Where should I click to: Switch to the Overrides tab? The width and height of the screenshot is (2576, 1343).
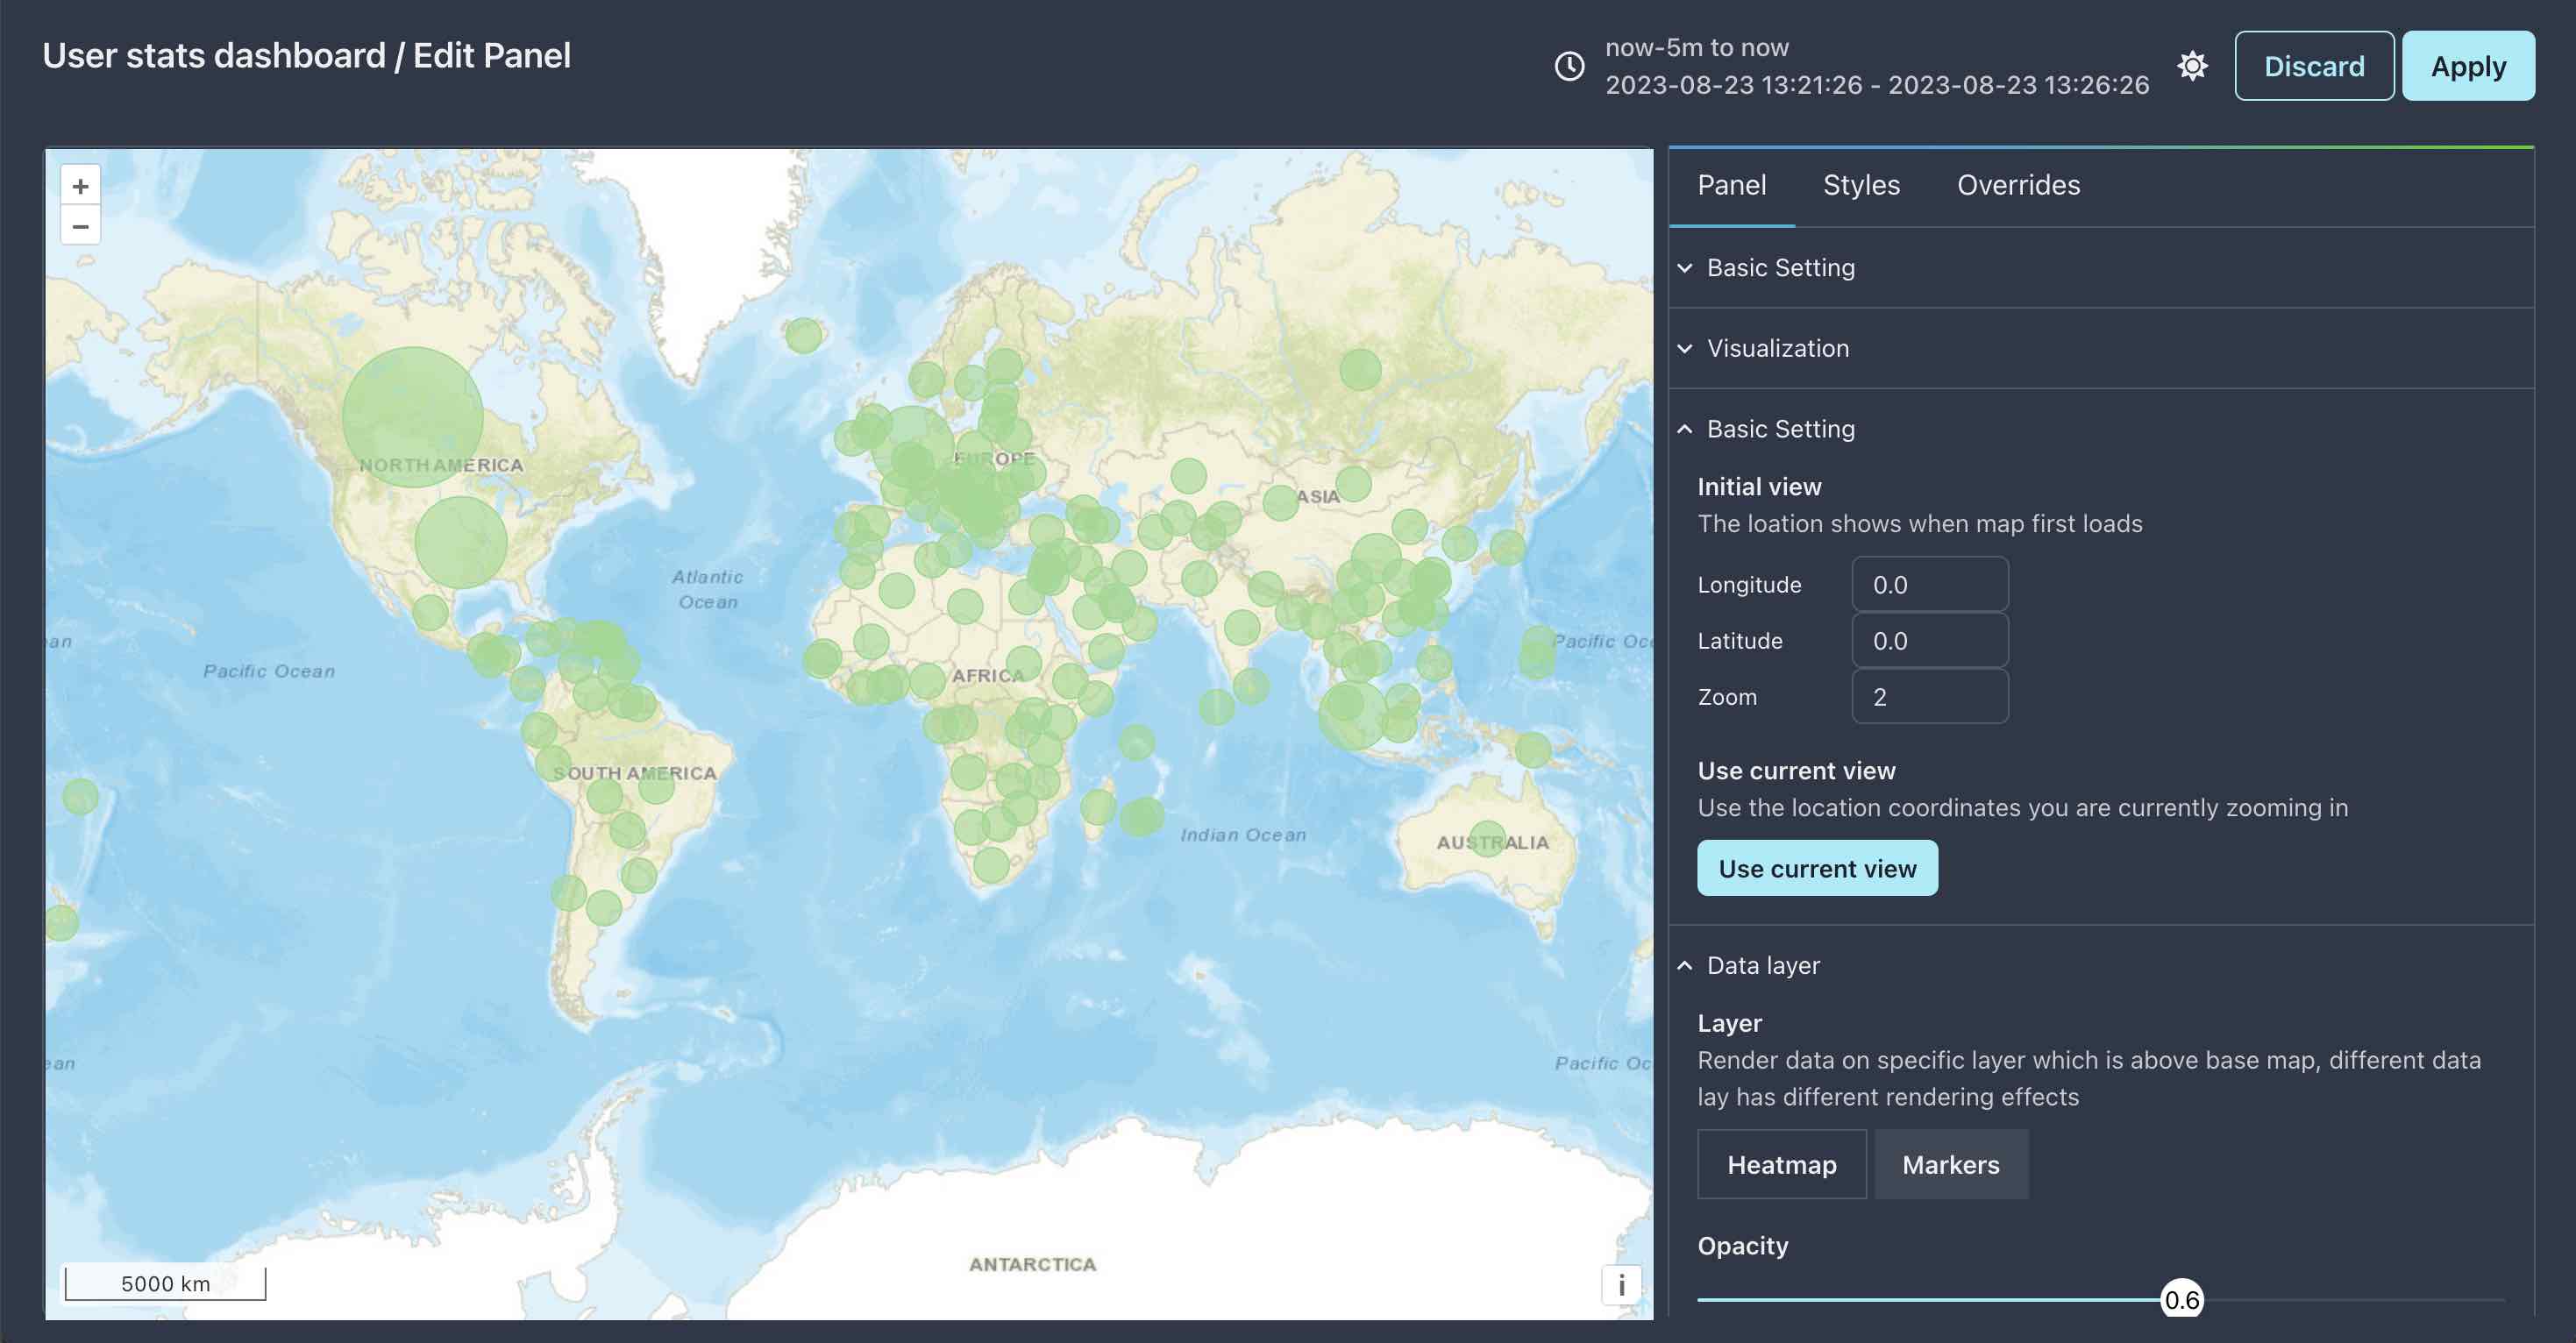(x=2019, y=184)
